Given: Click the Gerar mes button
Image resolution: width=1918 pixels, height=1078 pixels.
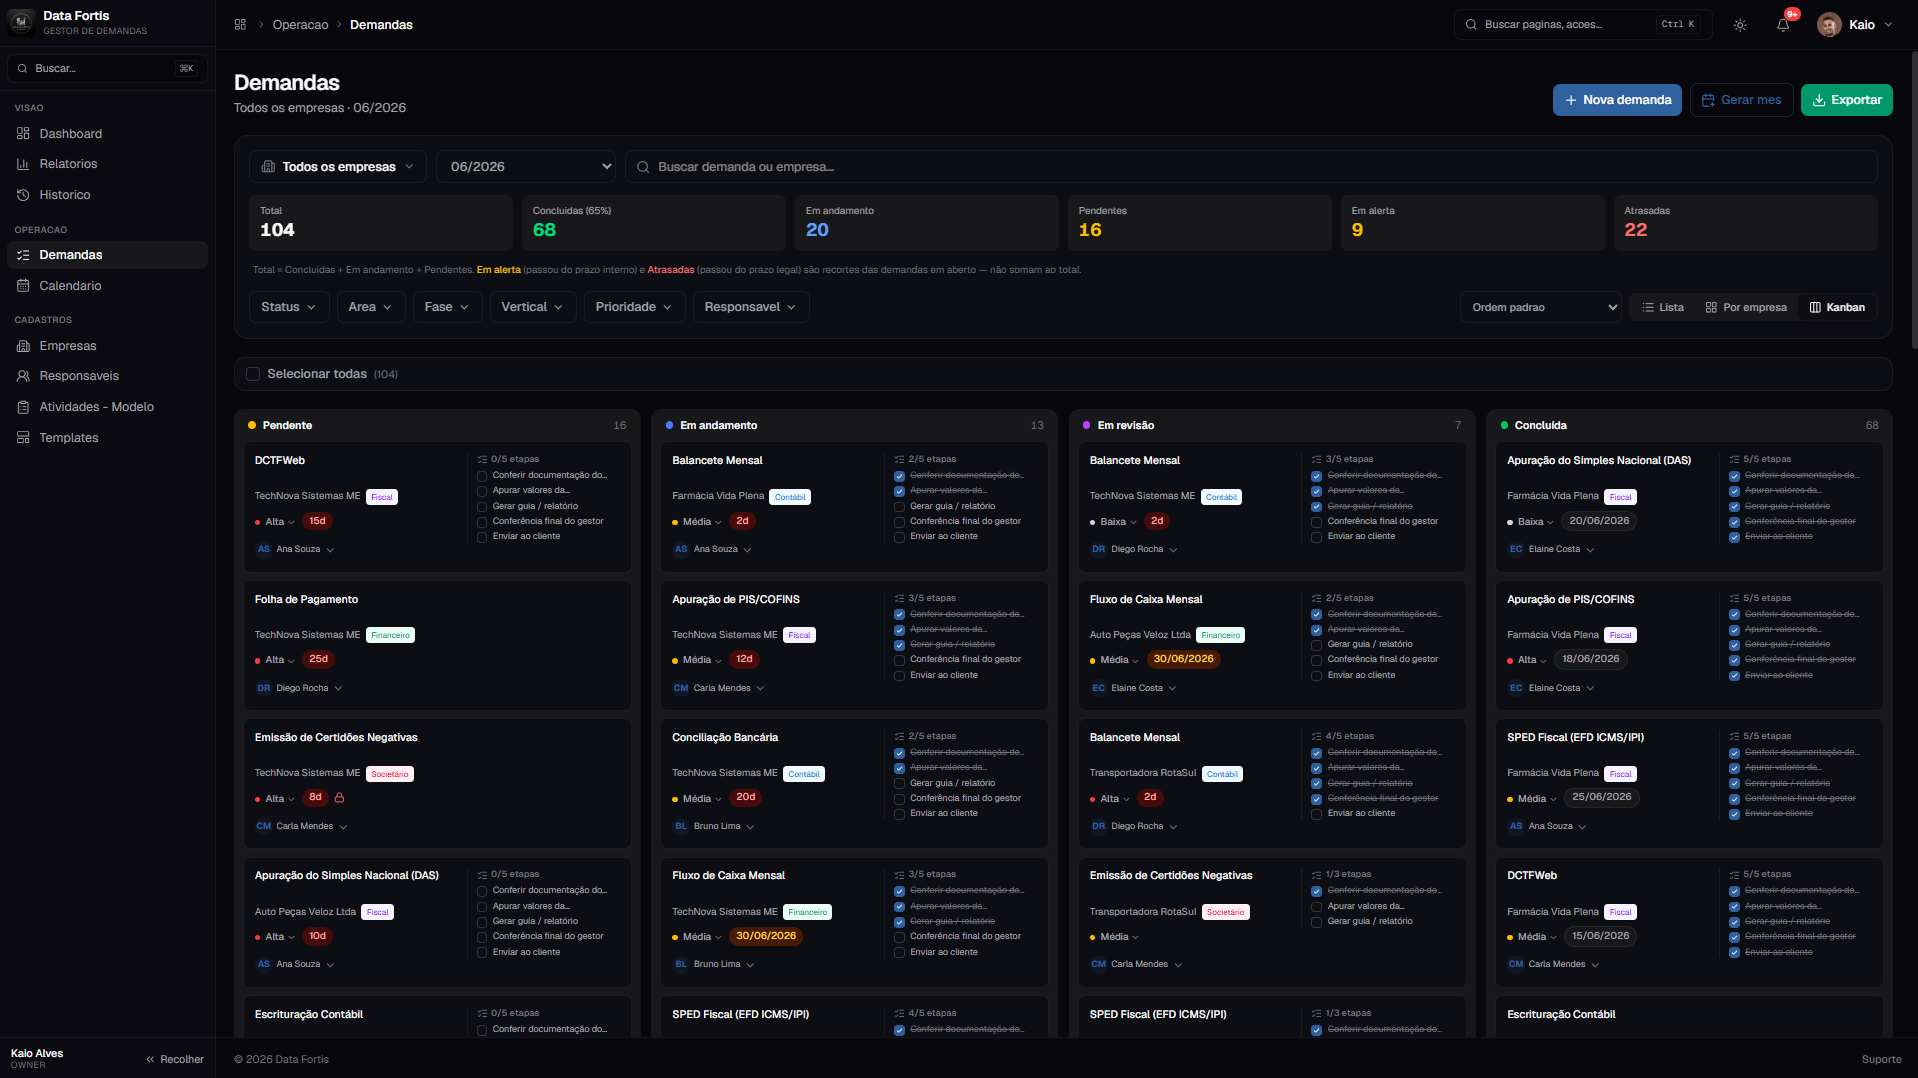Looking at the screenshot, I should [x=1741, y=100].
